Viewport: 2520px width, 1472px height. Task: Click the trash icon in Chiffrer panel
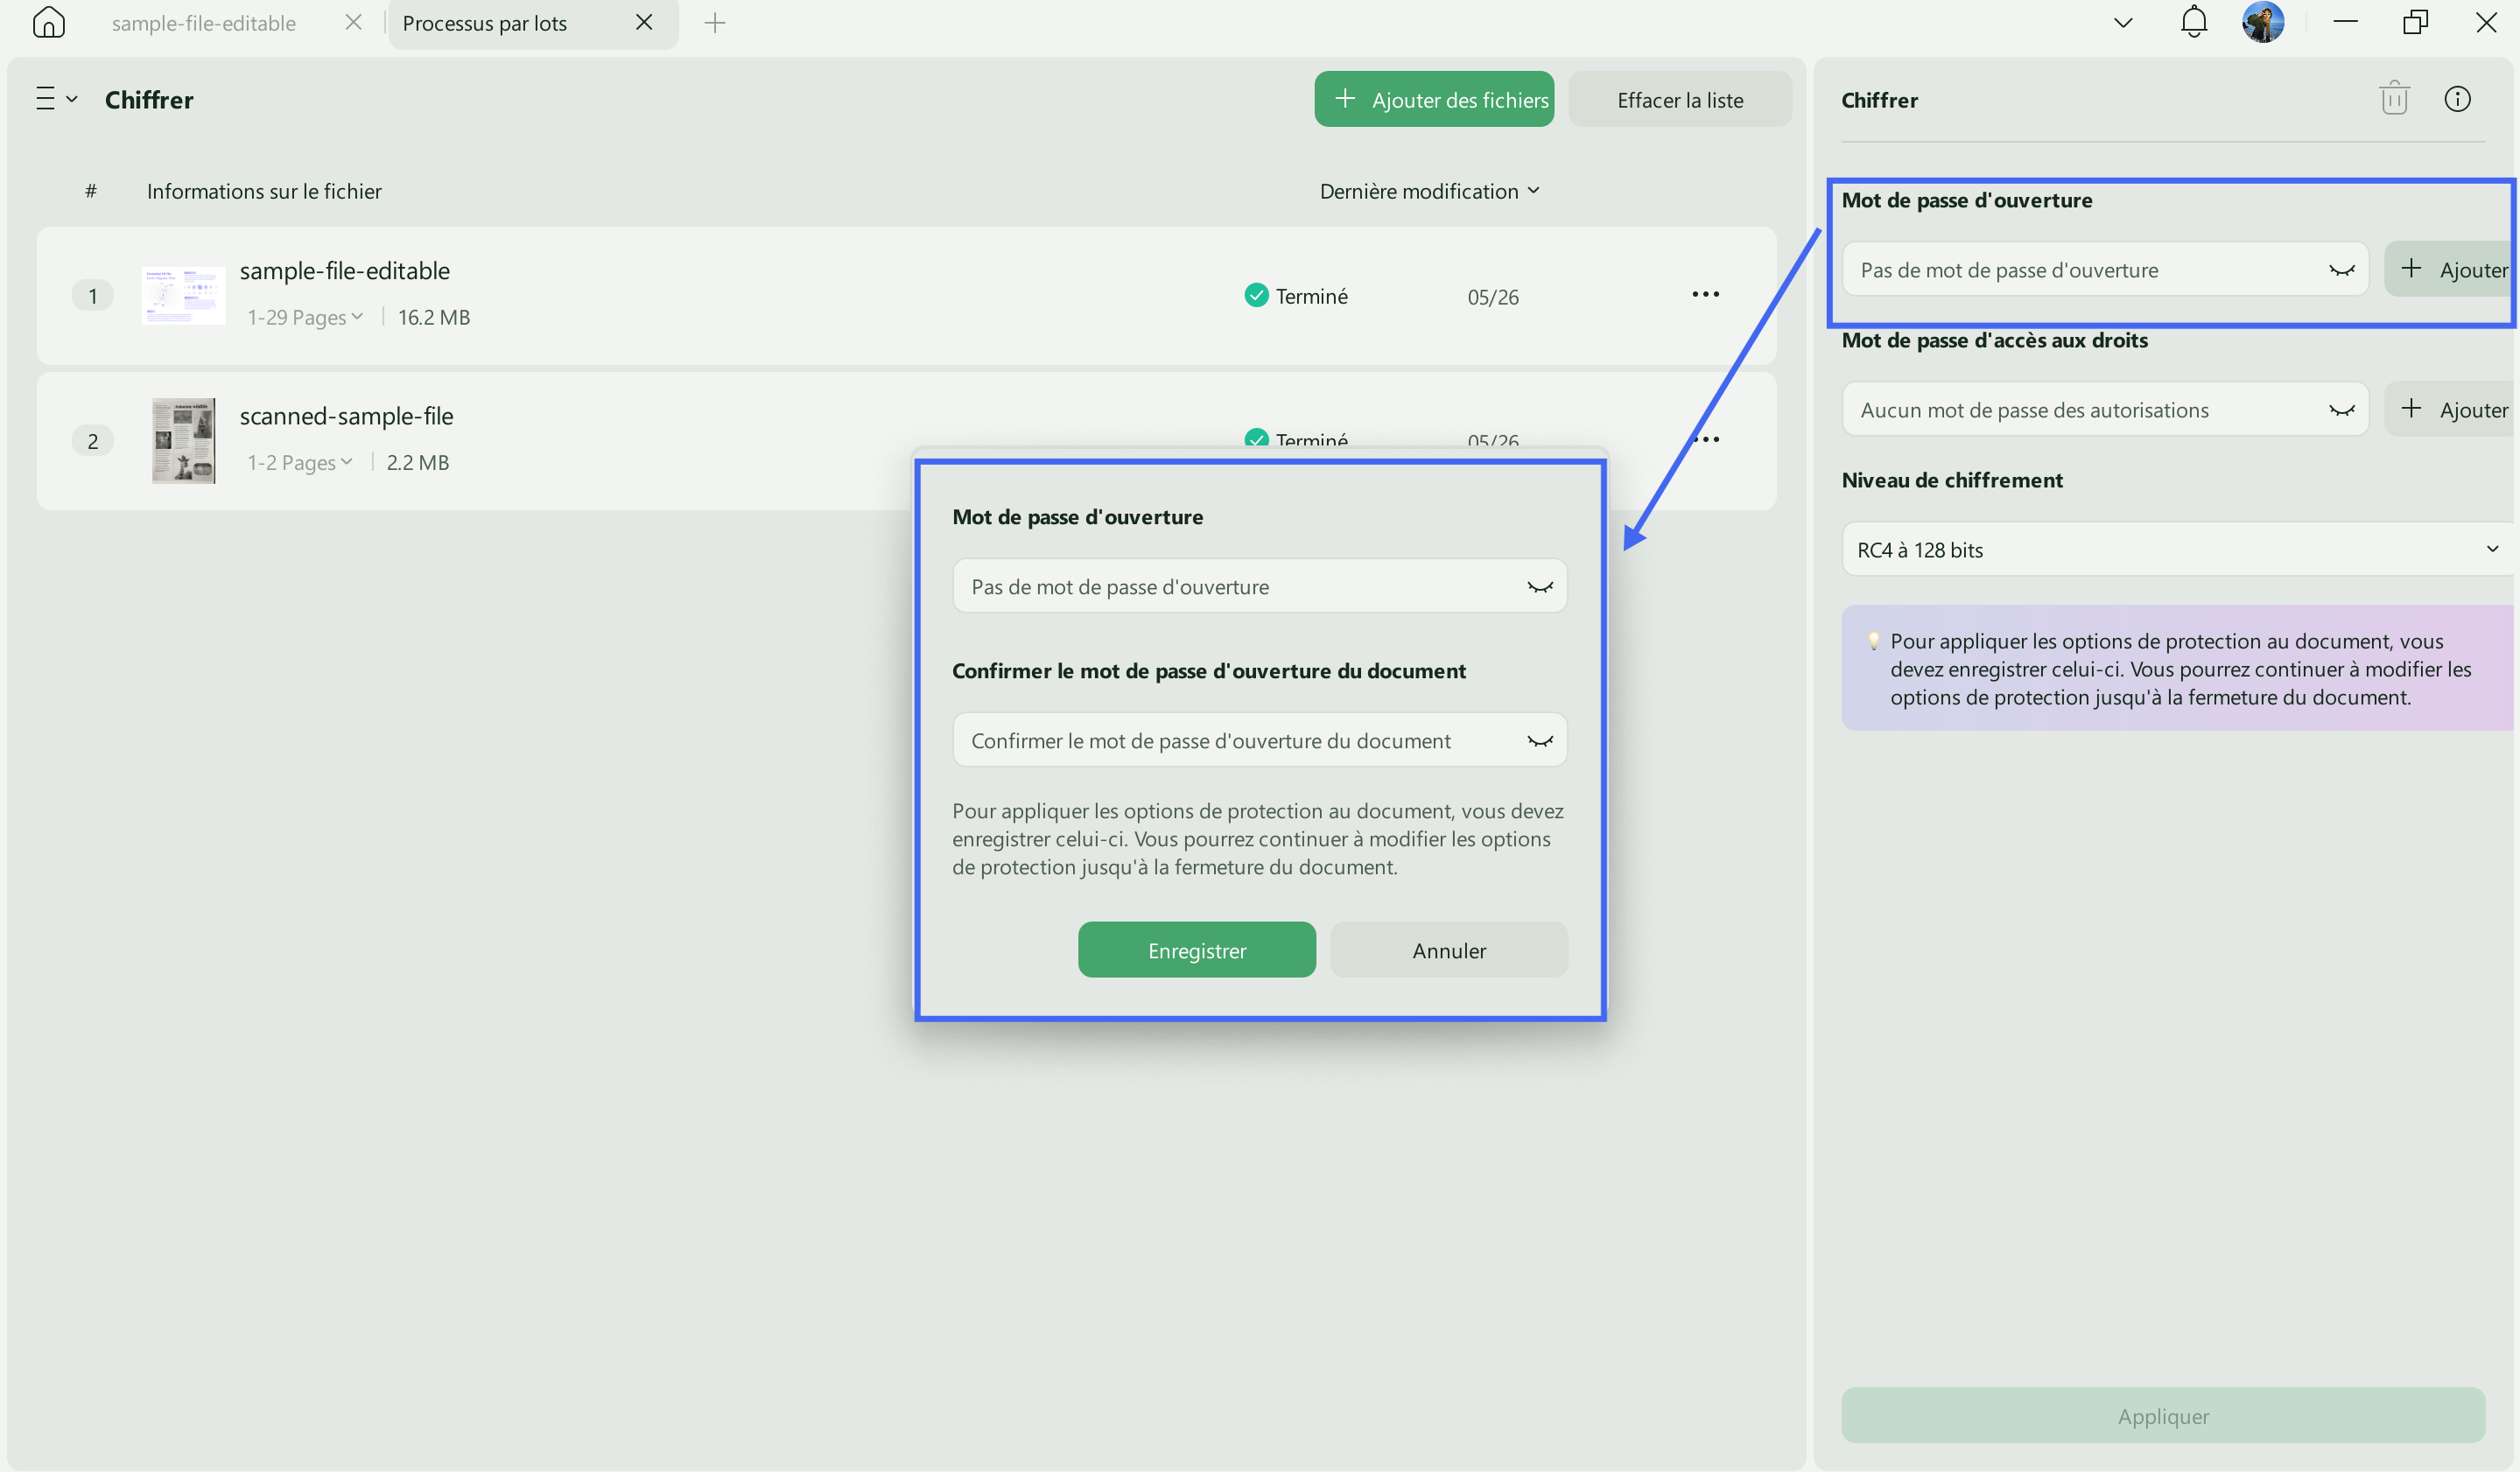pos(2394,99)
